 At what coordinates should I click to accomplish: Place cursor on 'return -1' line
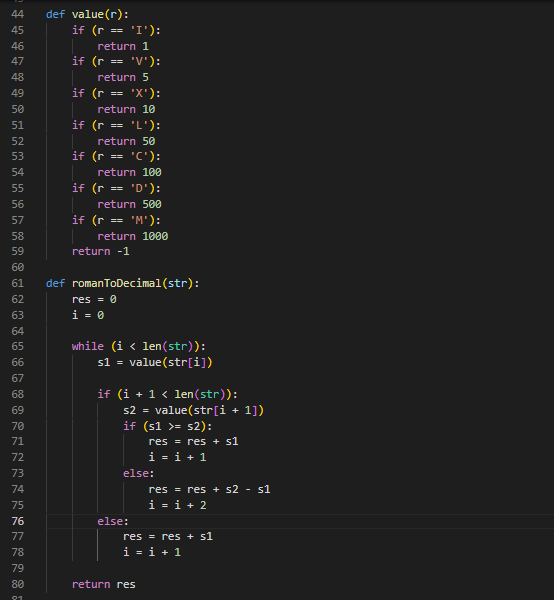pos(101,251)
